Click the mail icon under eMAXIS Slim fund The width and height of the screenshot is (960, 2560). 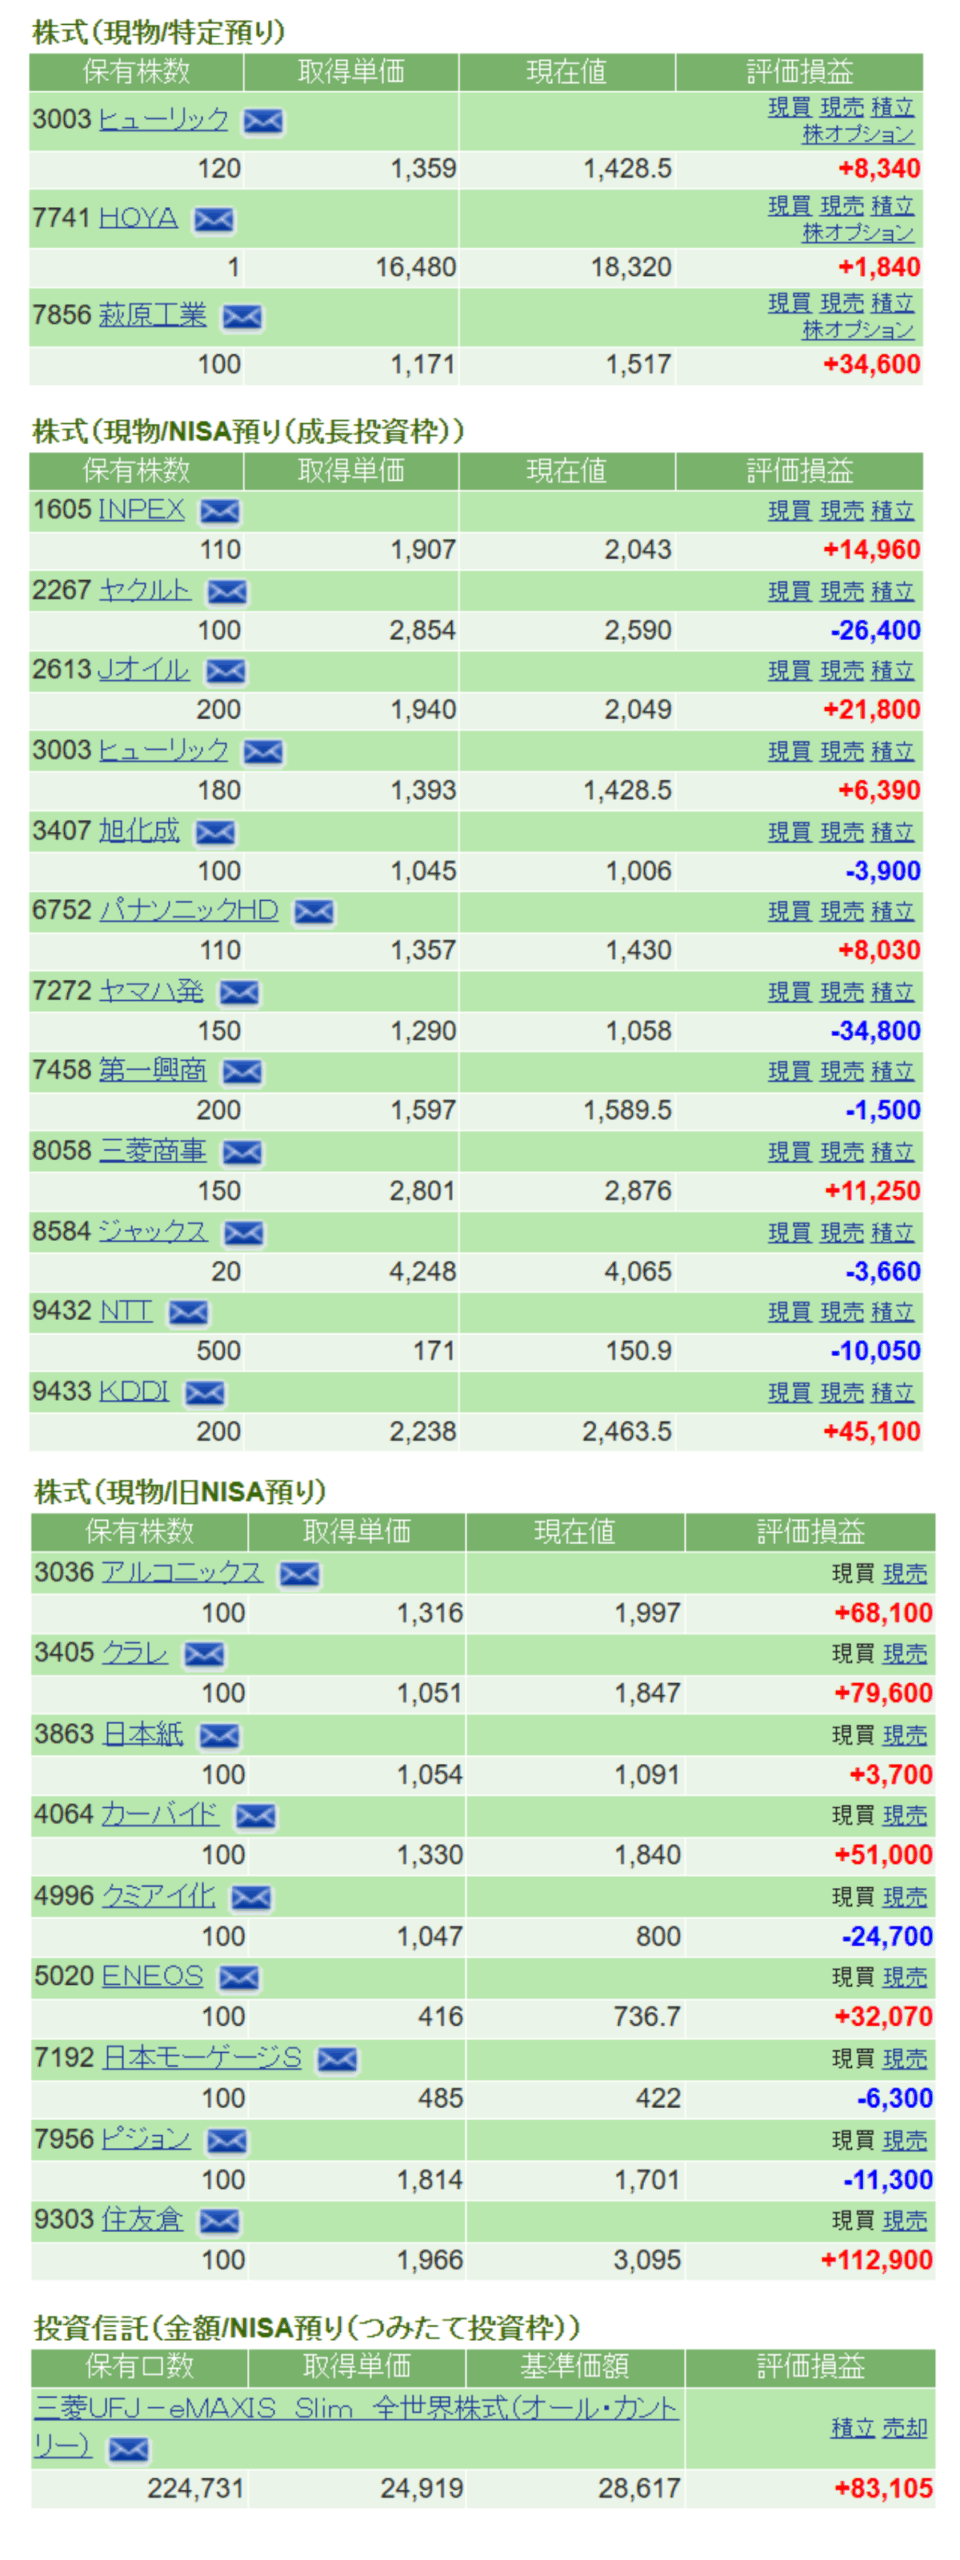pos(128,2448)
